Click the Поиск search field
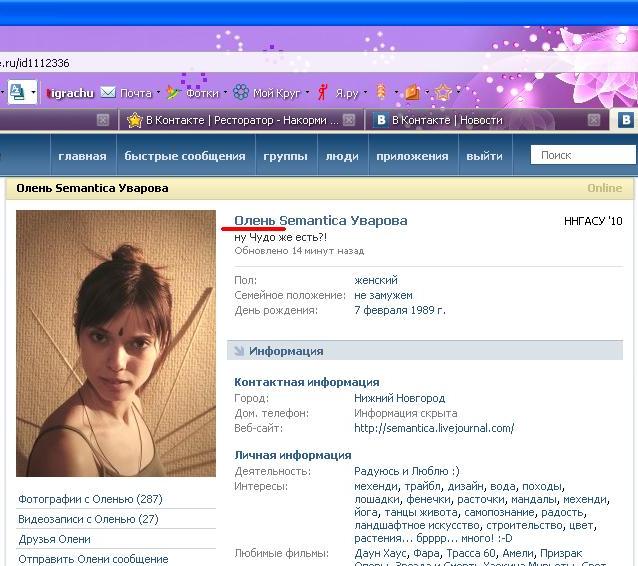The width and height of the screenshot is (638, 566). pos(582,155)
